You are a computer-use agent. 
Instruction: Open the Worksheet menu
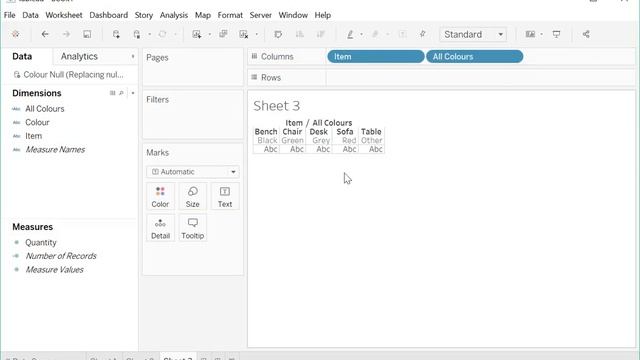[64, 15]
